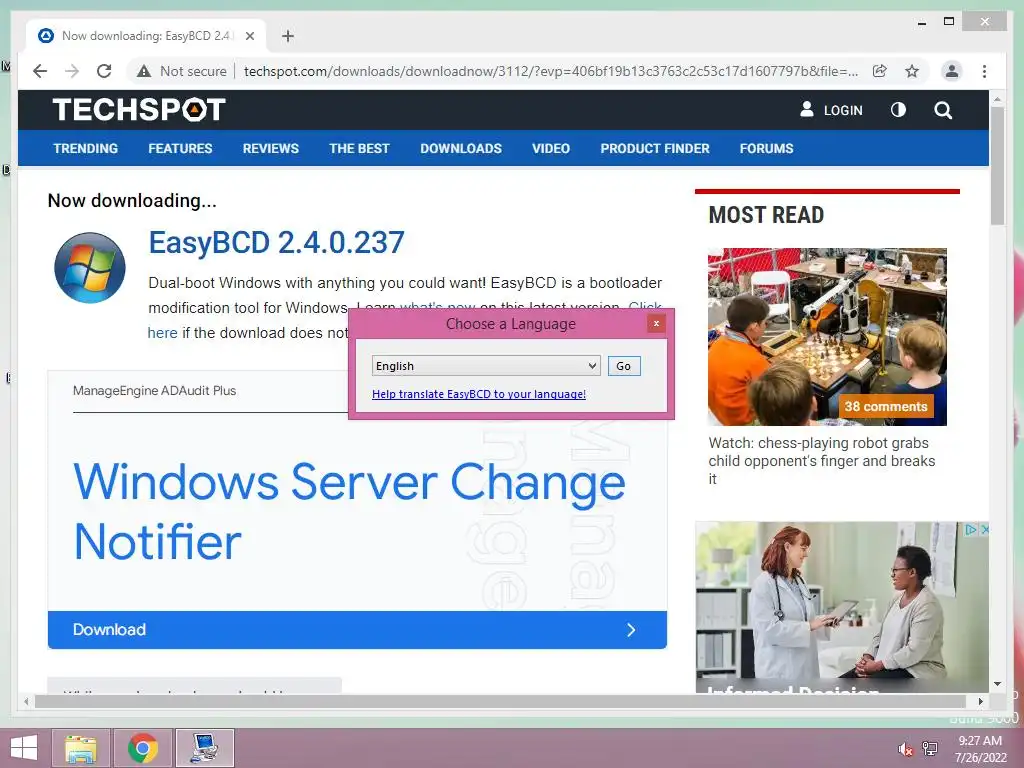Click the blue Download ad button
1024x768 pixels.
[357, 630]
